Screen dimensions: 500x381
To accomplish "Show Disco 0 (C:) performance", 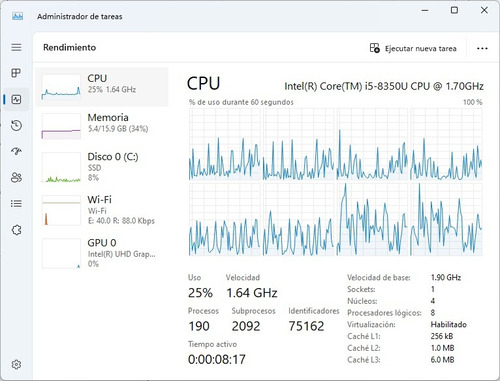I will tap(102, 167).
